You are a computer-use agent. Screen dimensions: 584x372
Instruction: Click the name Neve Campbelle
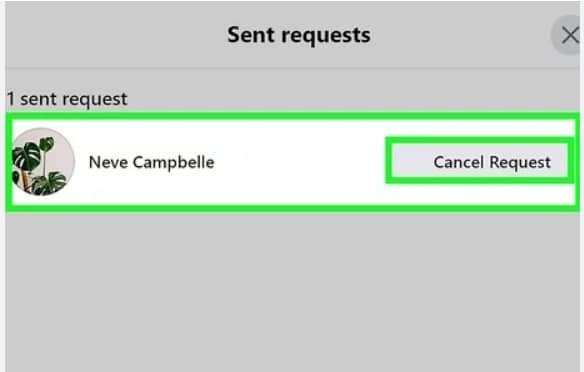152,162
